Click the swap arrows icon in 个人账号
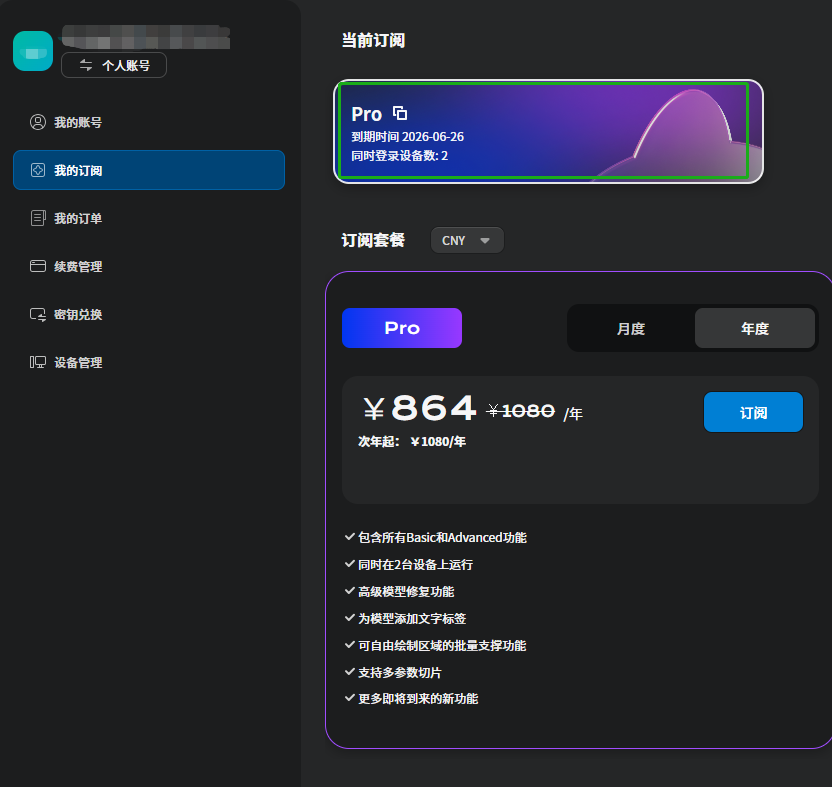832x787 pixels. 86,65
